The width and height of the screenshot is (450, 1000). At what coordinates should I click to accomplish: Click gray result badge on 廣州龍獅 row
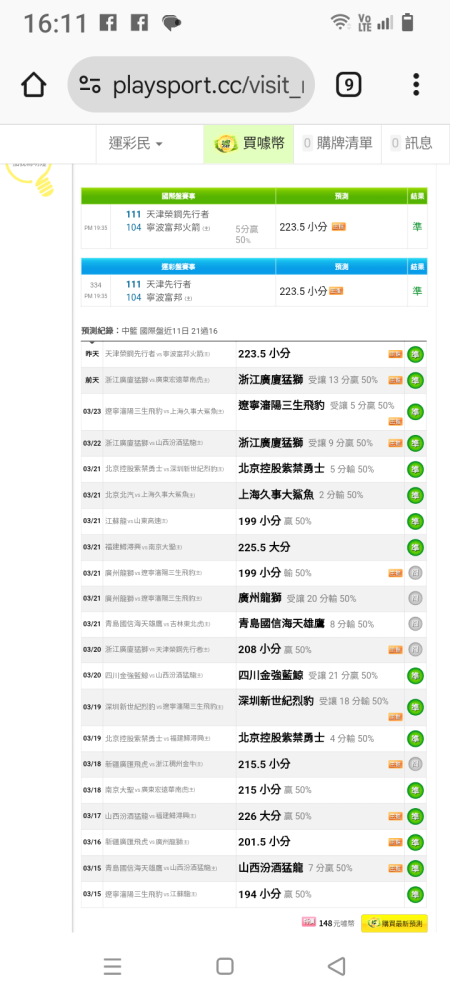click(416, 598)
